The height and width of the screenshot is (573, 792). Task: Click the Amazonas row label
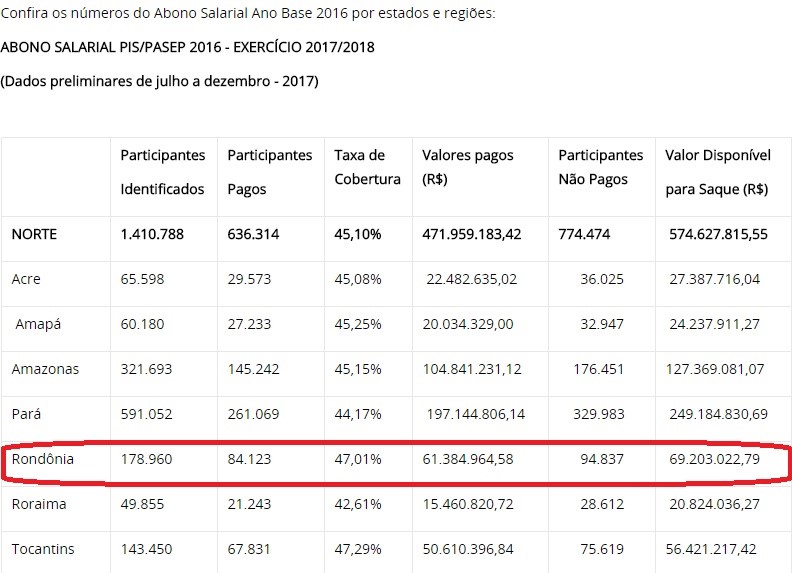coord(45,369)
